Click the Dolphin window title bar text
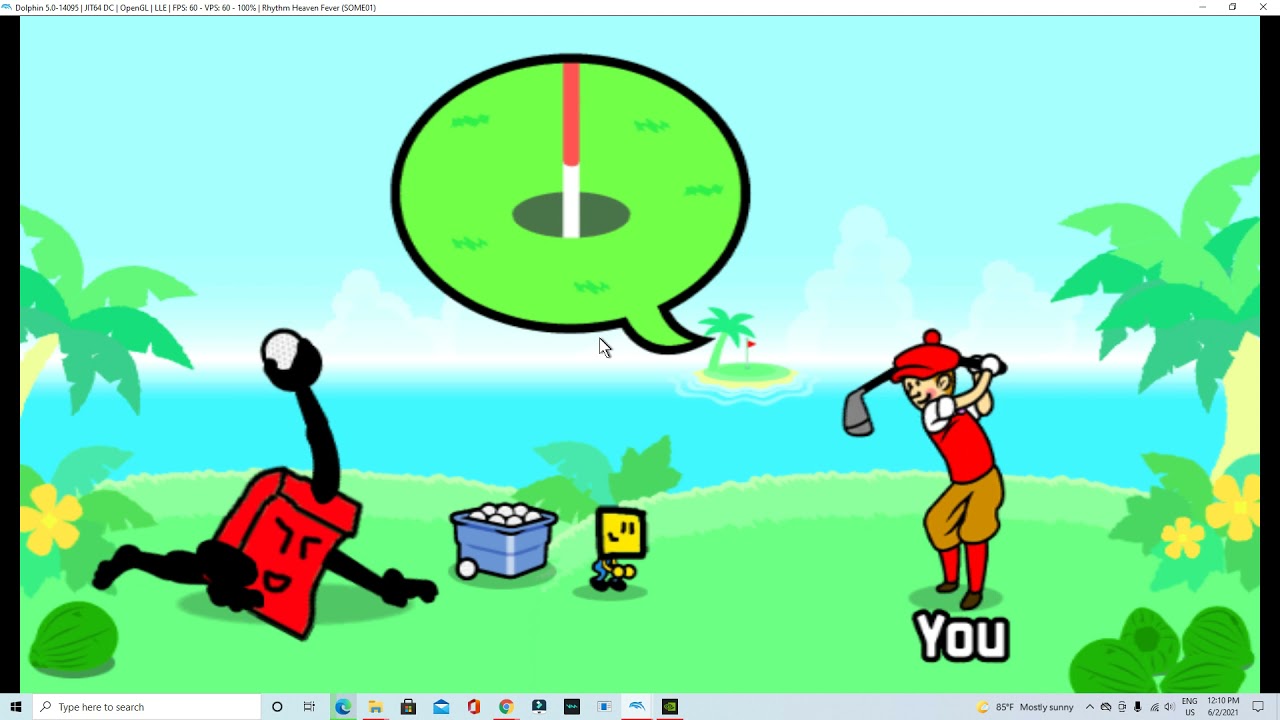 [x=196, y=7]
